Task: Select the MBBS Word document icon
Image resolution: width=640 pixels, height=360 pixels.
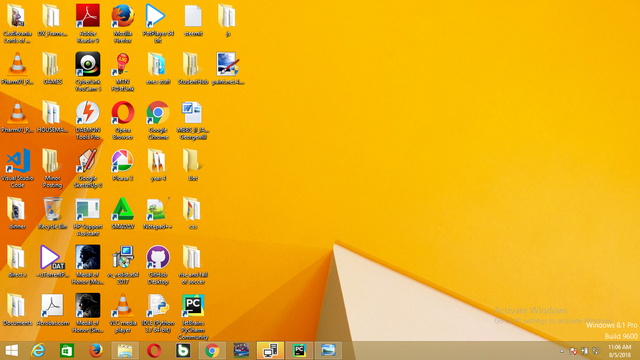Action: (193, 120)
